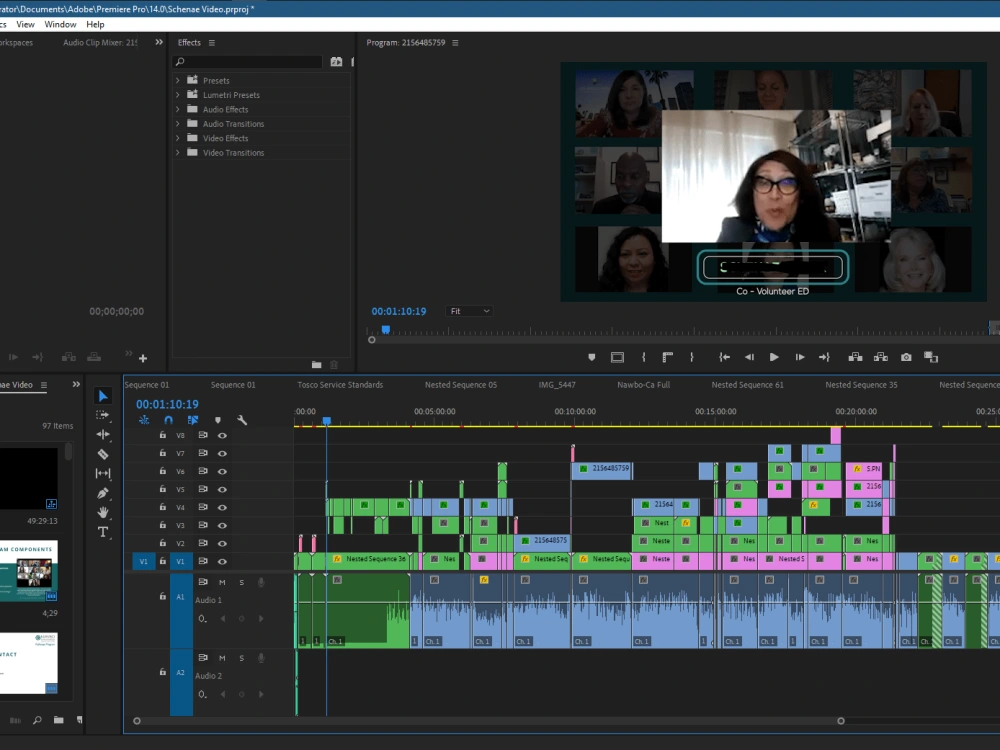Image resolution: width=1000 pixels, height=750 pixels.
Task: Toggle safe margins in Program monitor
Action: 617,357
